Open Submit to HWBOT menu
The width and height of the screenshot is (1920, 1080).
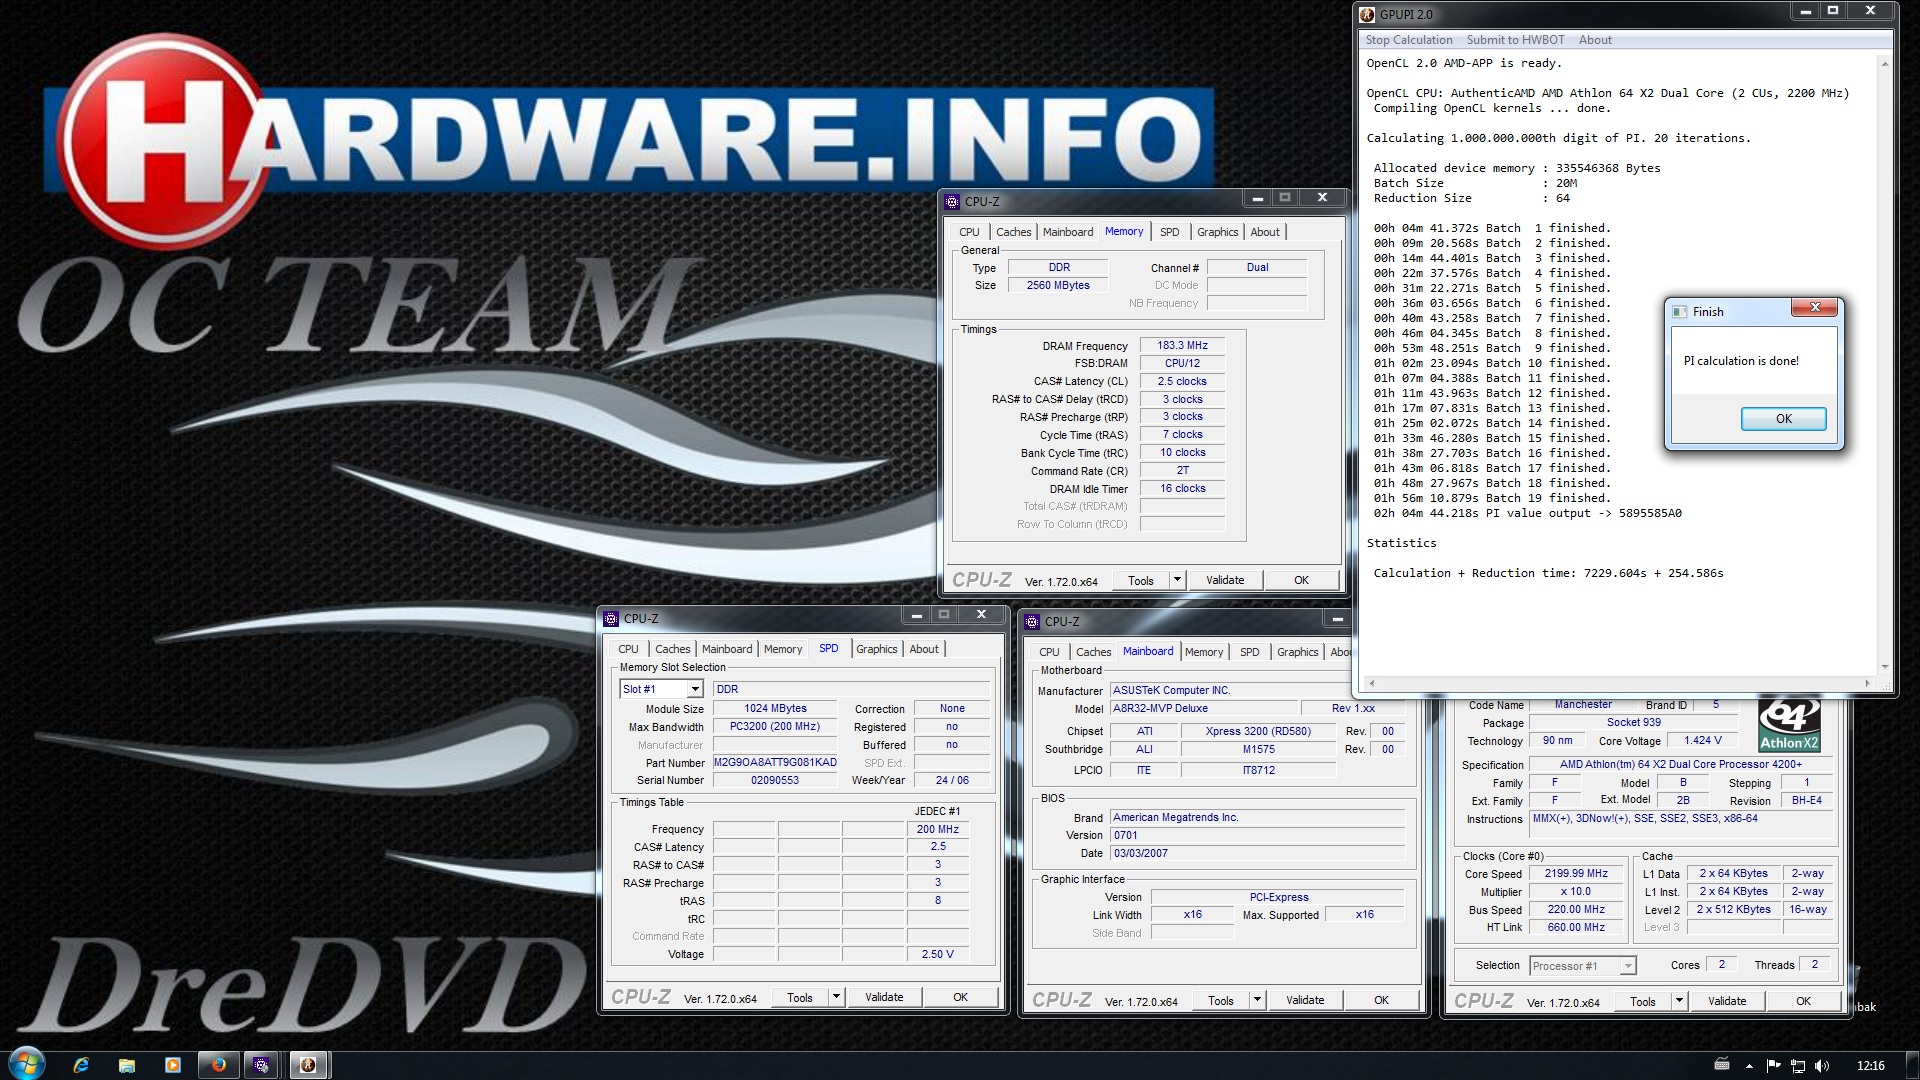1515,40
